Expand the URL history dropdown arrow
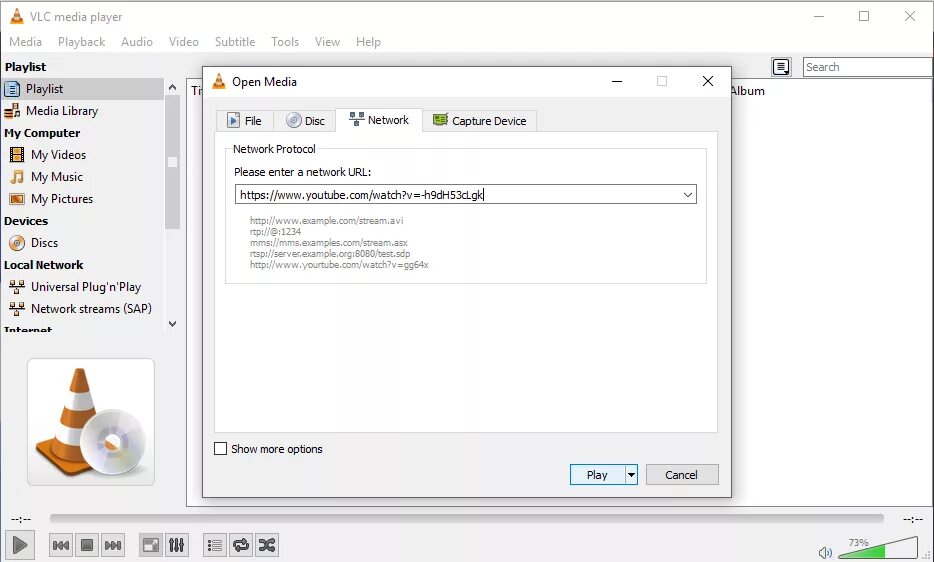This screenshot has height=562, width=934. point(688,195)
